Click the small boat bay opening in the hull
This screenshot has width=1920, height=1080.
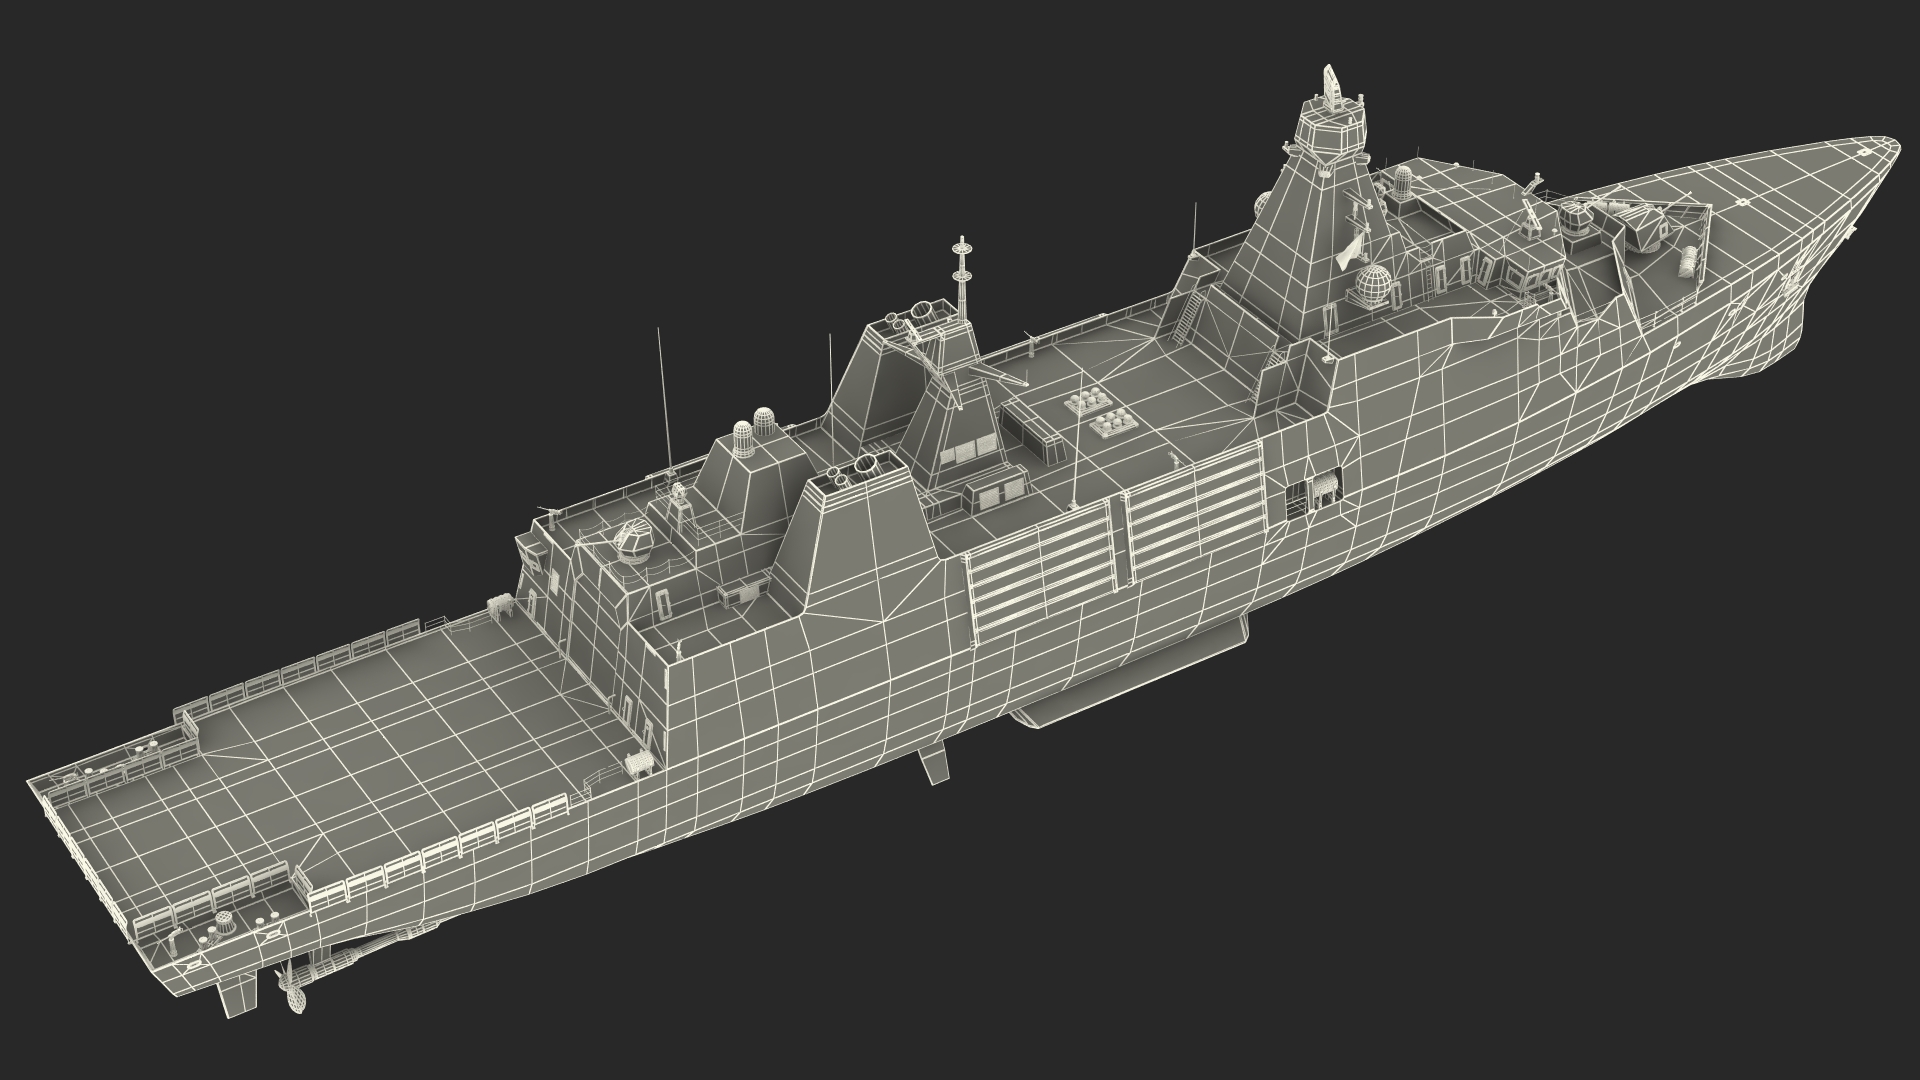tap(1313, 493)
